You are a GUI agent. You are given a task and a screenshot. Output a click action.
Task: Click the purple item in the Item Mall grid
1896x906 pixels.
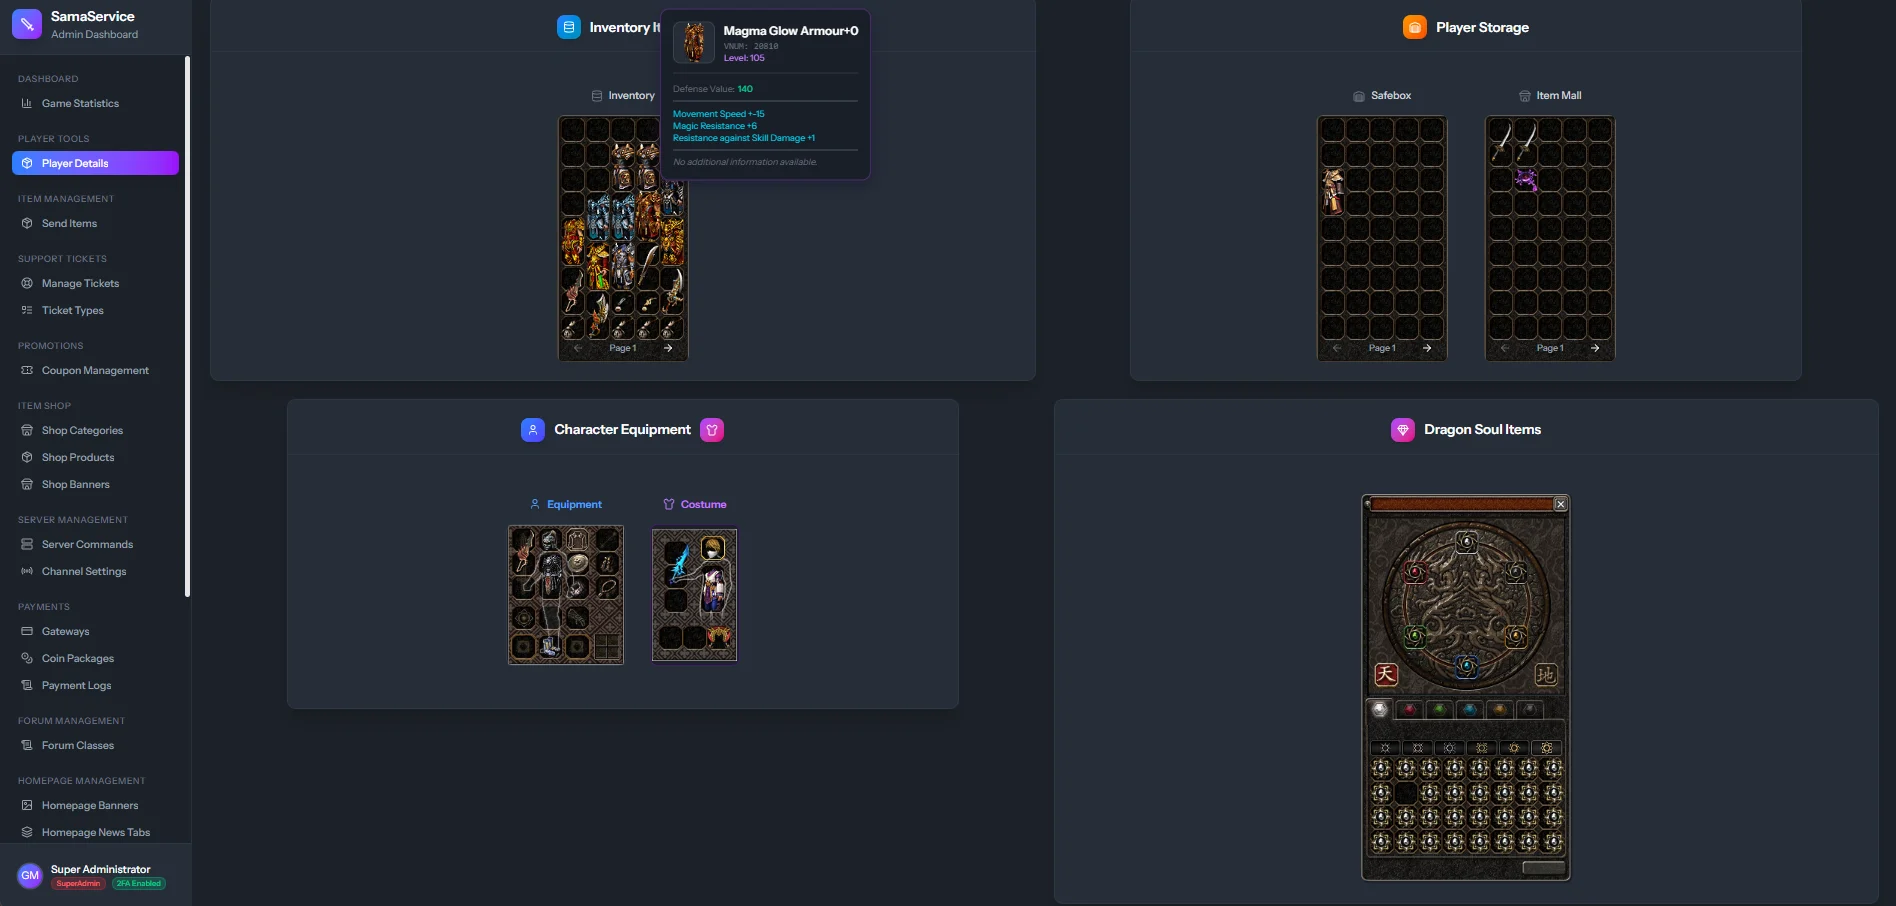click(1526, 180)
